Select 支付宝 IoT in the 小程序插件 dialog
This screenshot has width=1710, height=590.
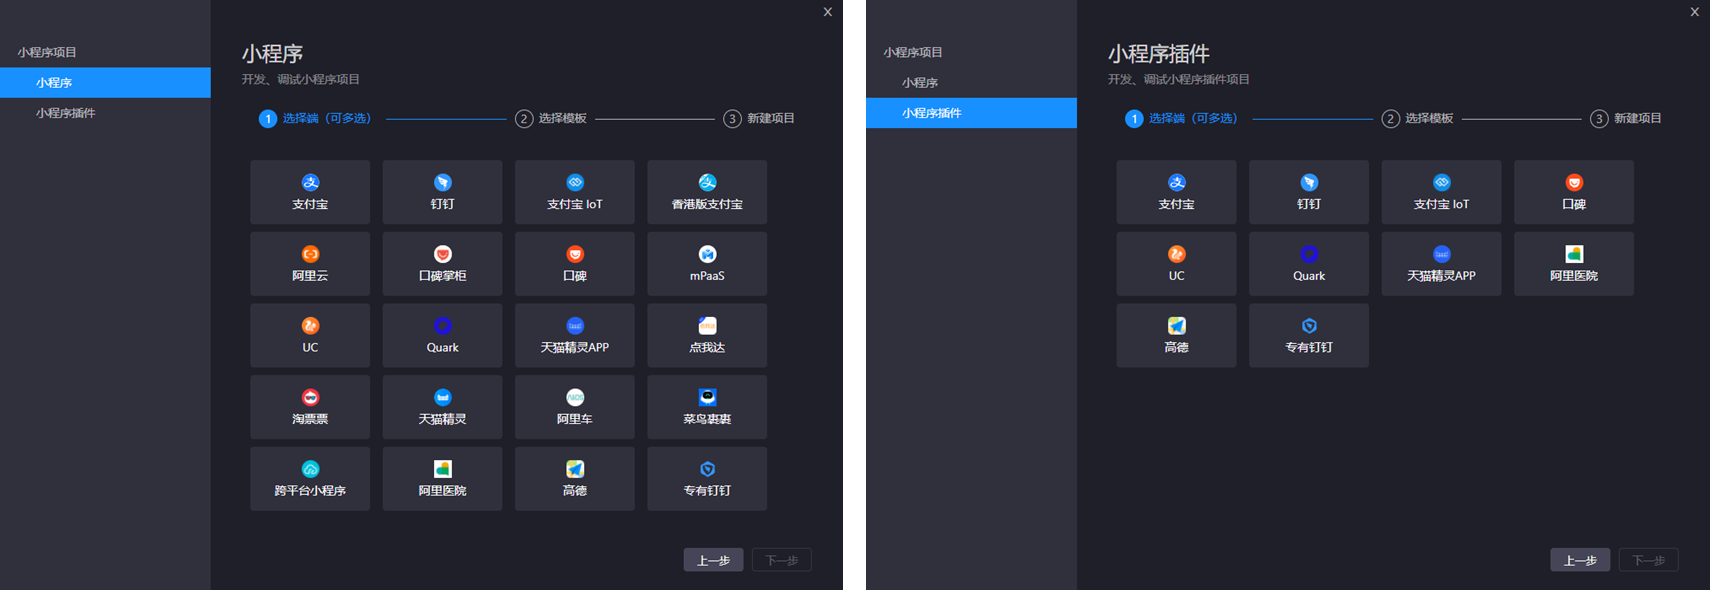tap(1441, 192)
